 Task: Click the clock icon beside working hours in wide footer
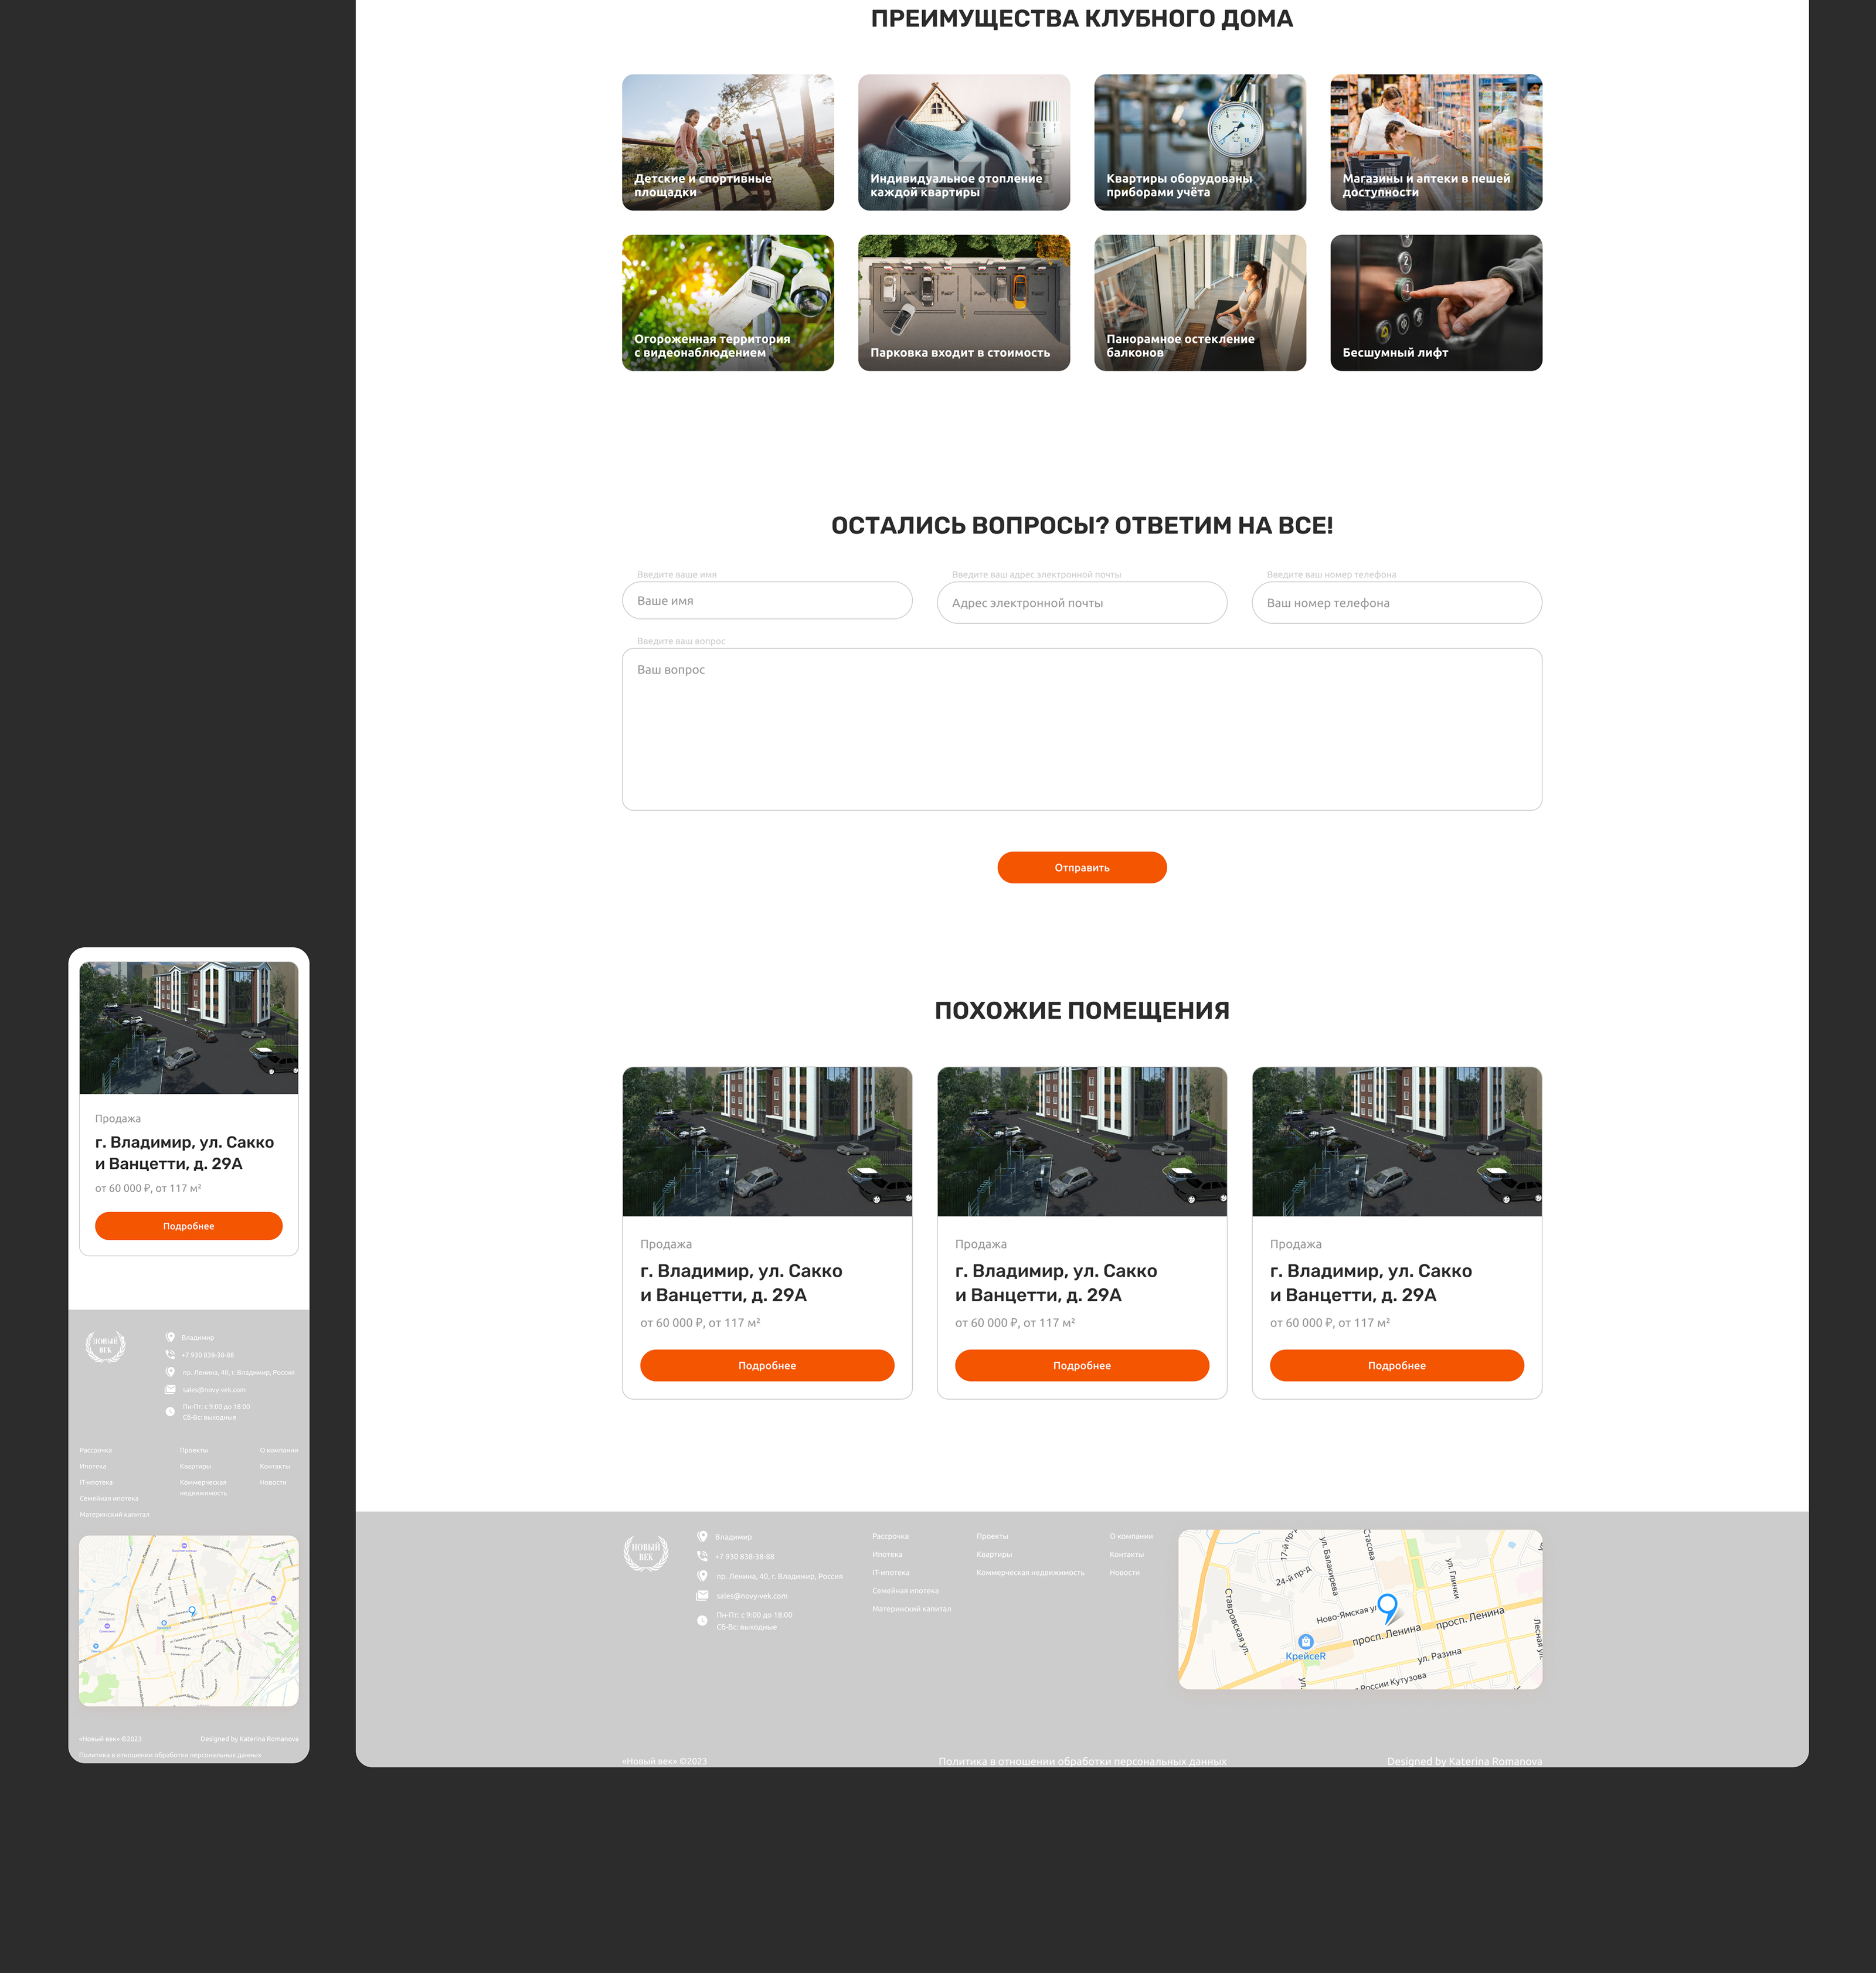(x=702, y=1620)
